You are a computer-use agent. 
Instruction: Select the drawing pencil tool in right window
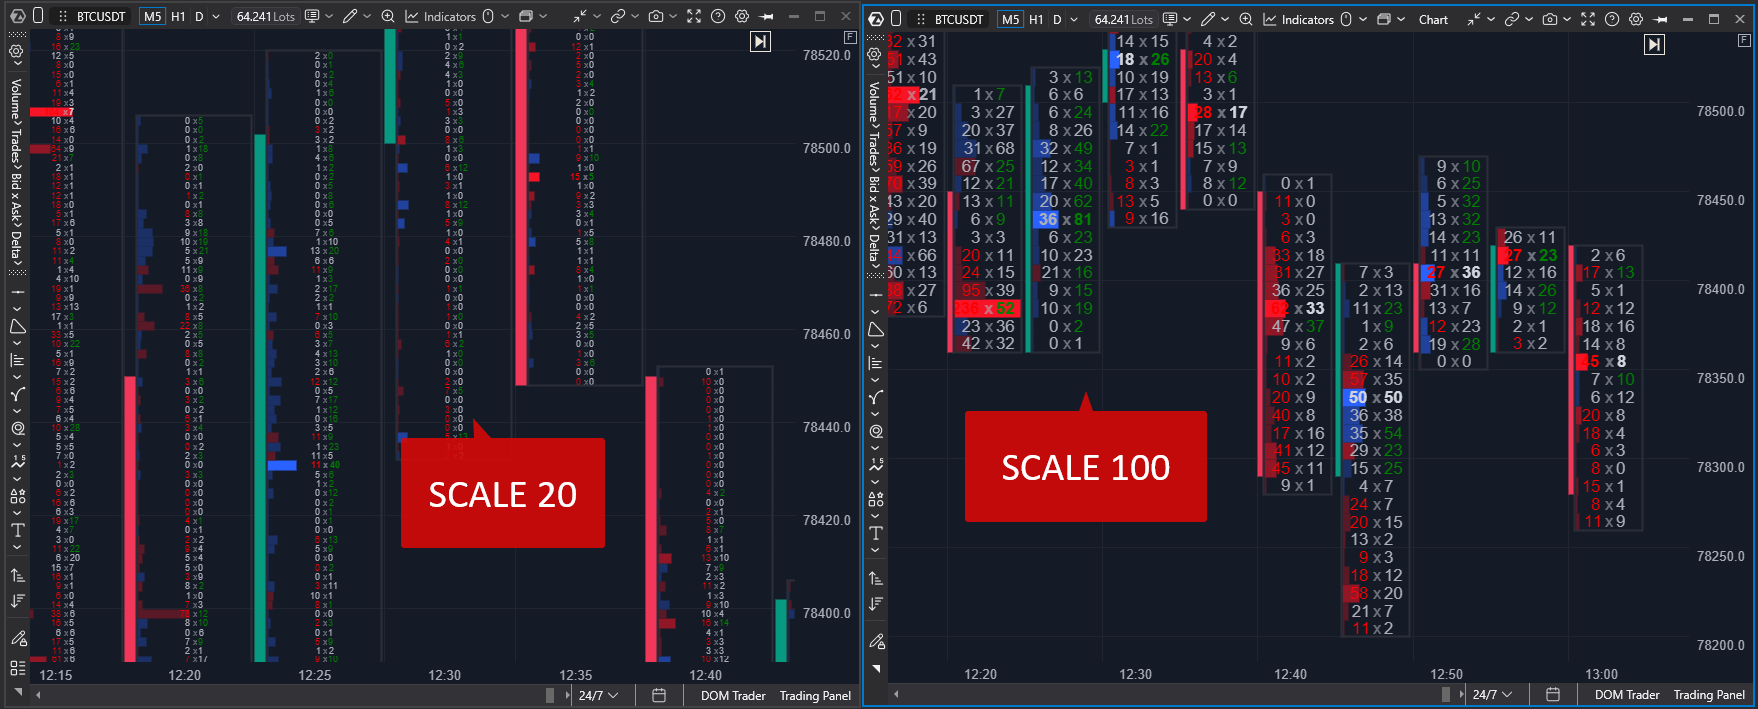(1208, 19)
